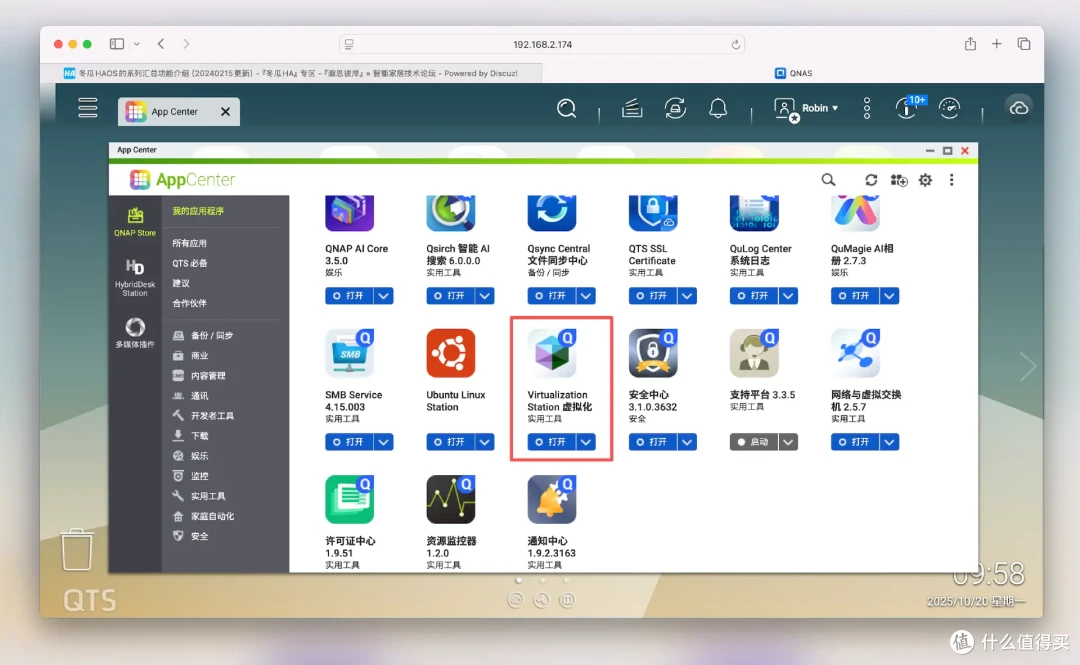The image size is (1080, 665).
Task: Select QNAP Store in the sidebar
Action: click(135, 222)
